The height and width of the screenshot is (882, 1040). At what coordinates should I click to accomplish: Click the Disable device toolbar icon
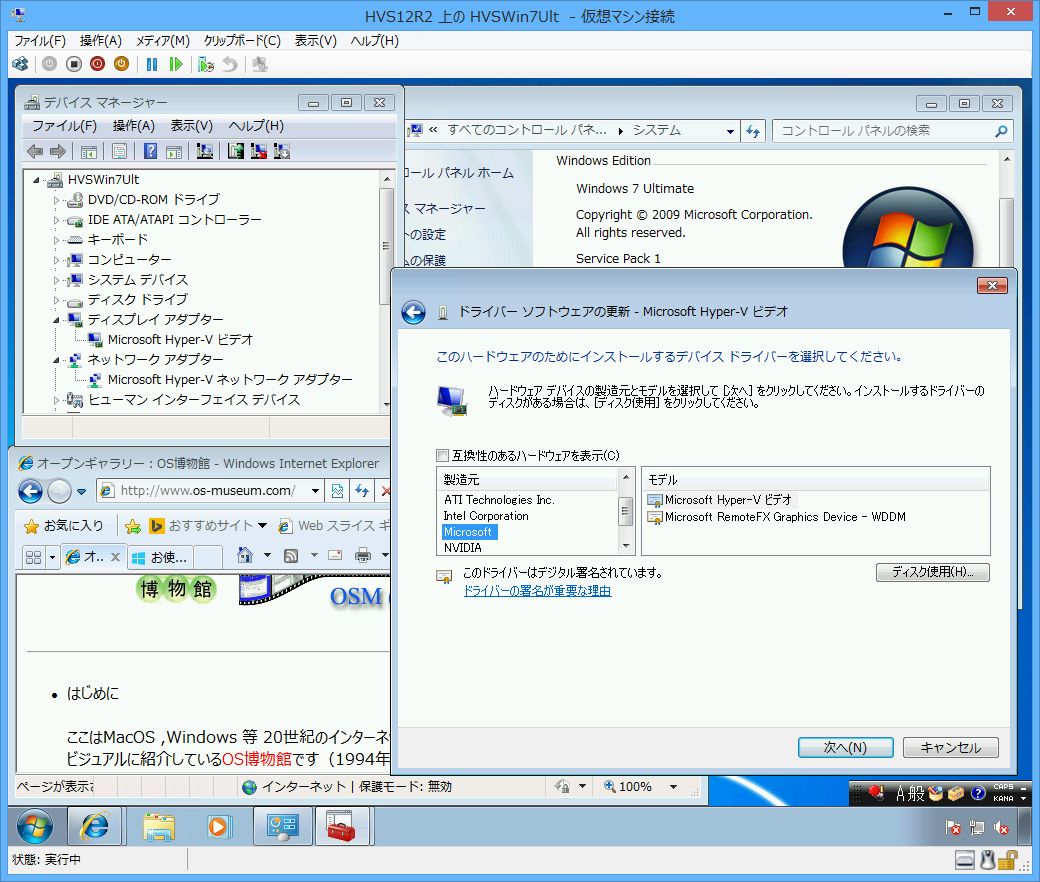282,152
